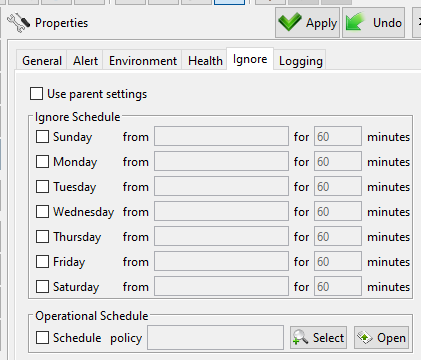This screenshot has width=421, height=360.
Task: Click the Open policy button
Action: click(381, 338)
